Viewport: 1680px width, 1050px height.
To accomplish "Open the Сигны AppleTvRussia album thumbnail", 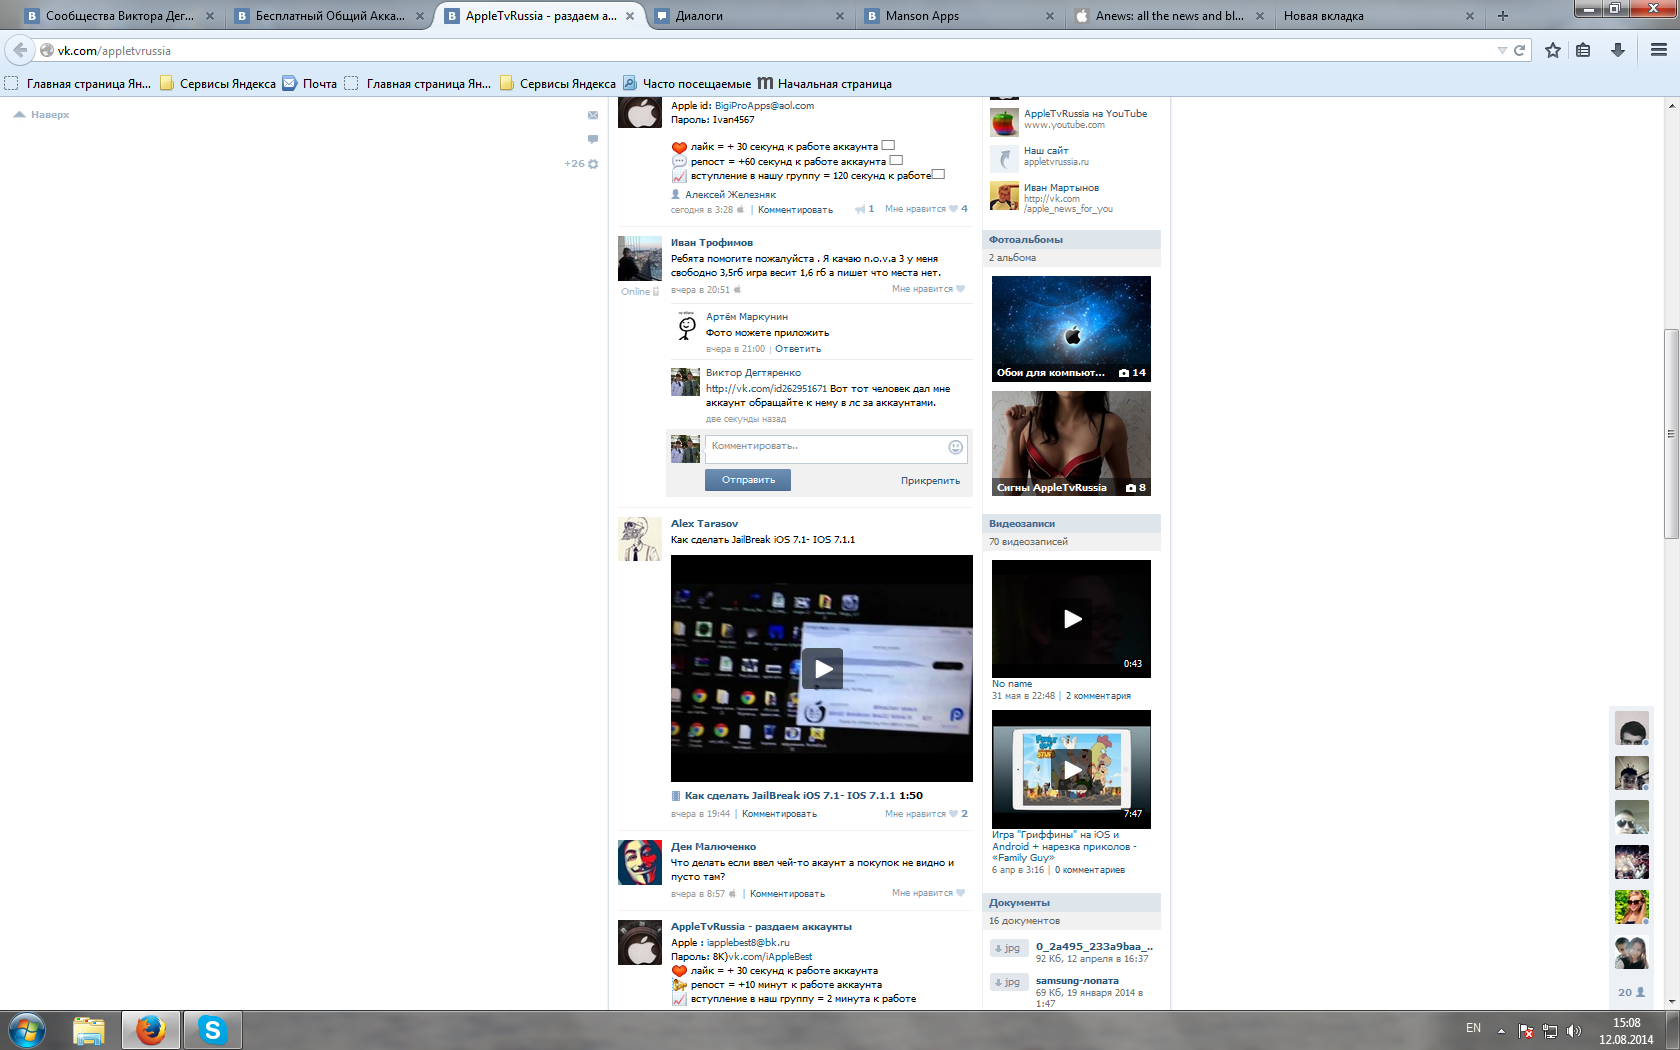I will (1071, 443).
